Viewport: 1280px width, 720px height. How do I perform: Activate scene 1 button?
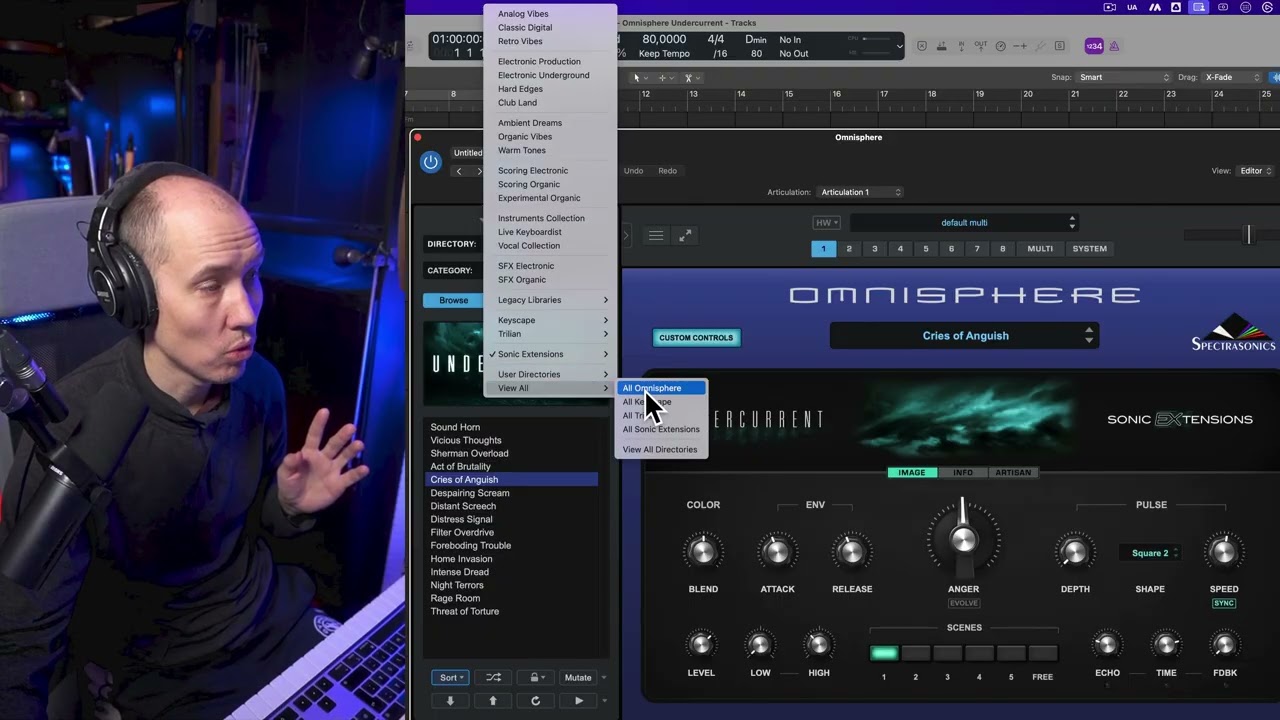(x=884, y=653)
